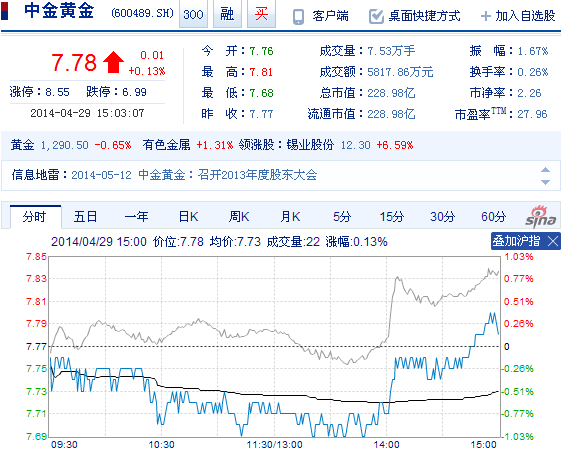Click the 市盈率 TTM value 27.96
The height and width of the screenshot is (451, 561).
tap(532, 114)
